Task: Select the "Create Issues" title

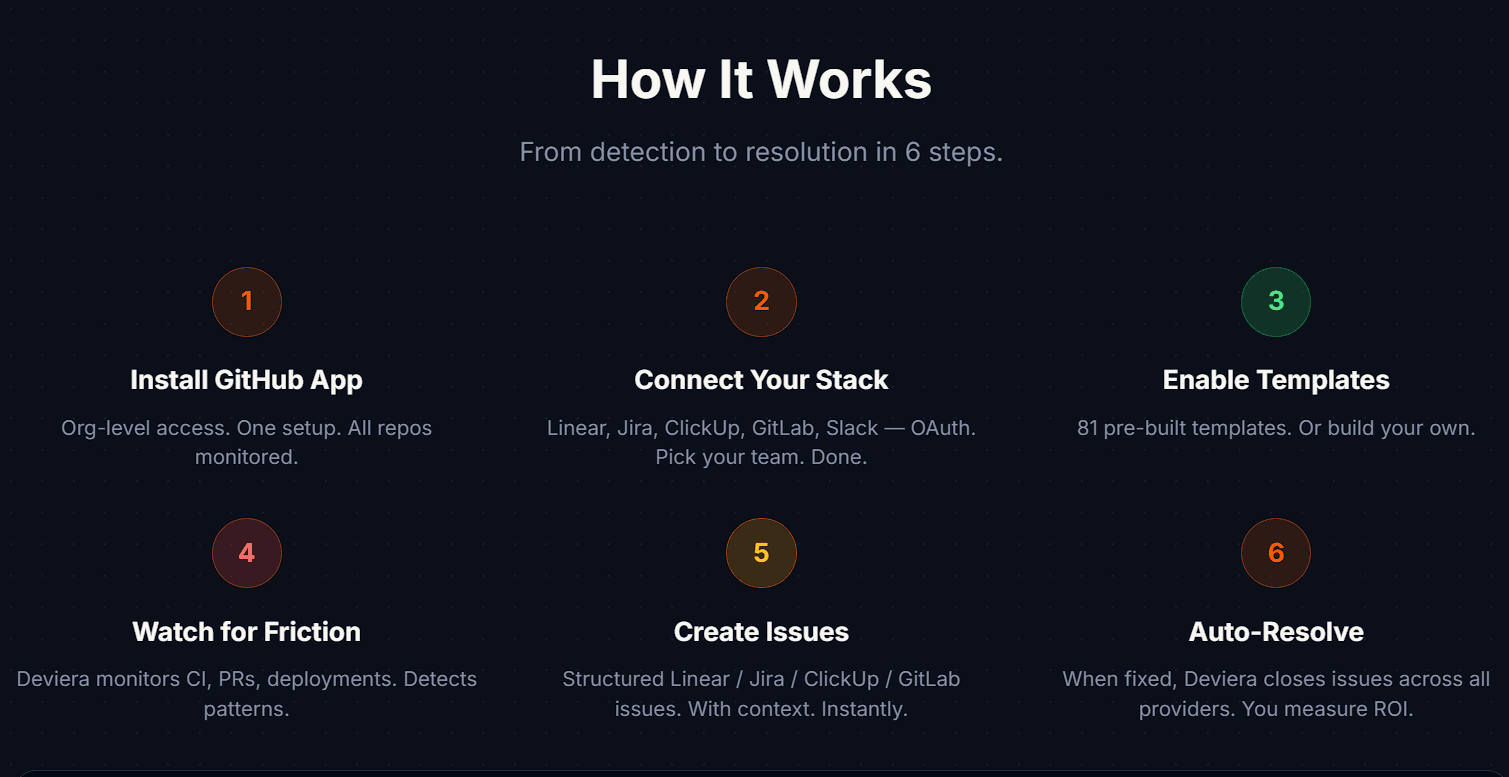Action: [761, 632]
